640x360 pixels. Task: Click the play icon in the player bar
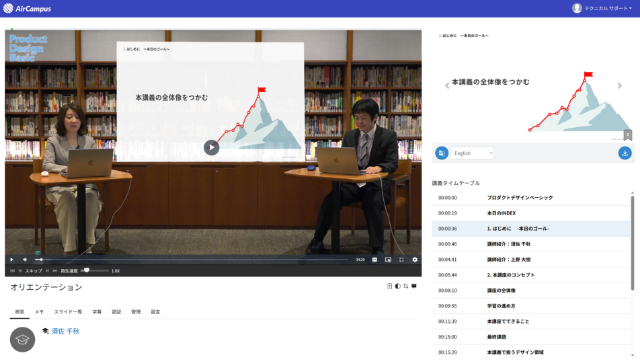click(x=12, y=260)
